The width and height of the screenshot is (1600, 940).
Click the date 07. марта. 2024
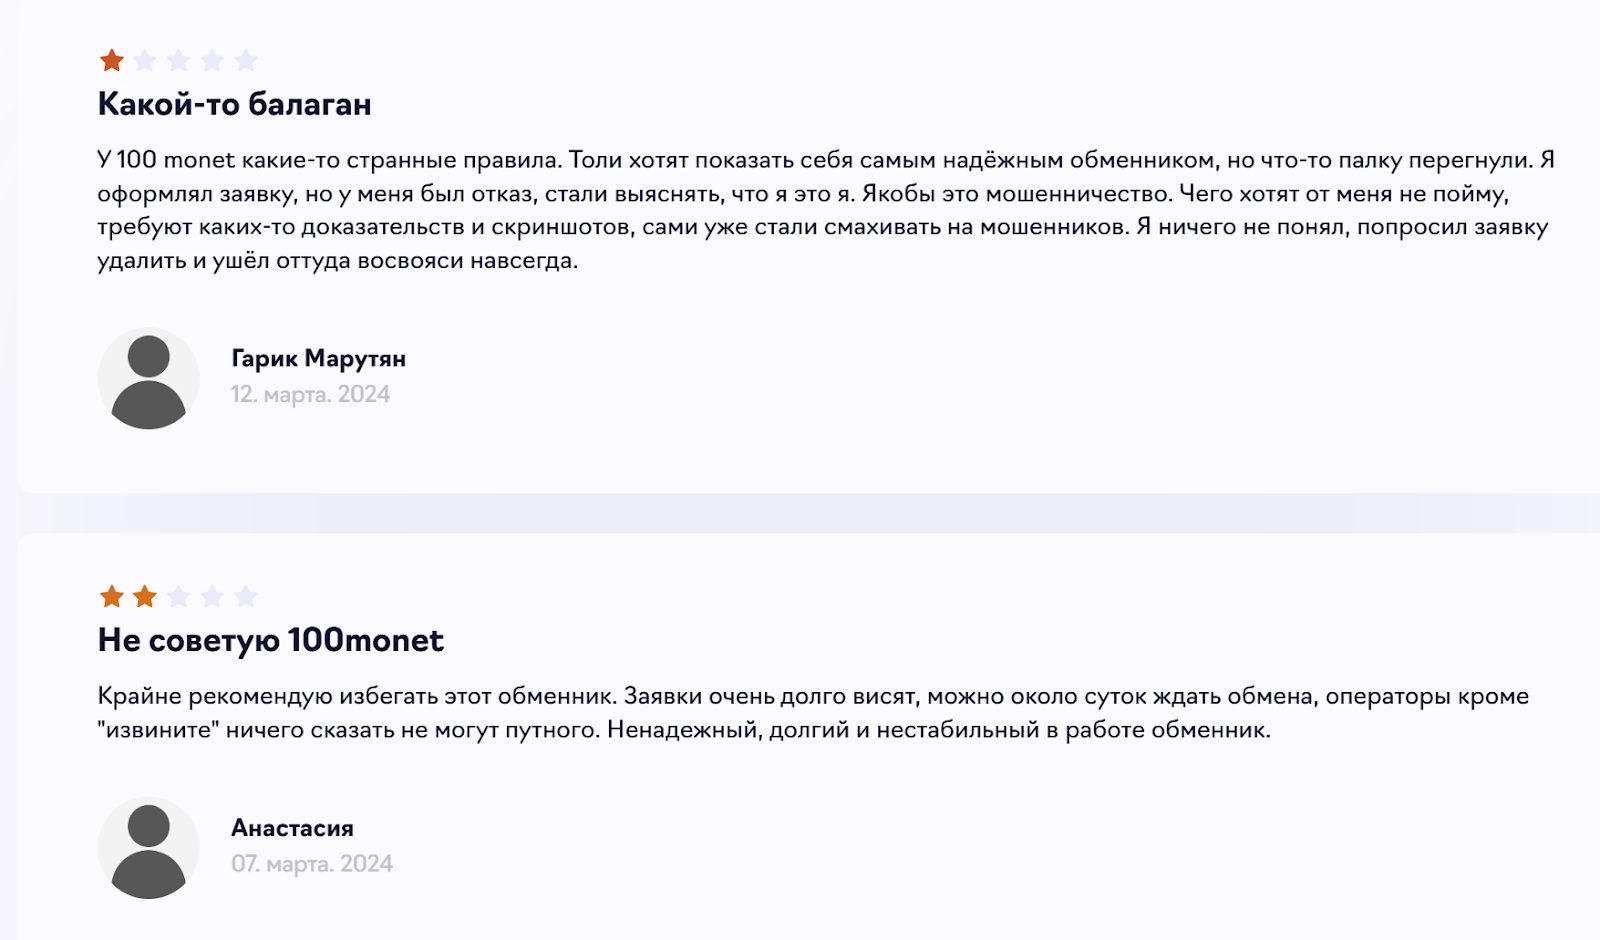coord(312,863)
